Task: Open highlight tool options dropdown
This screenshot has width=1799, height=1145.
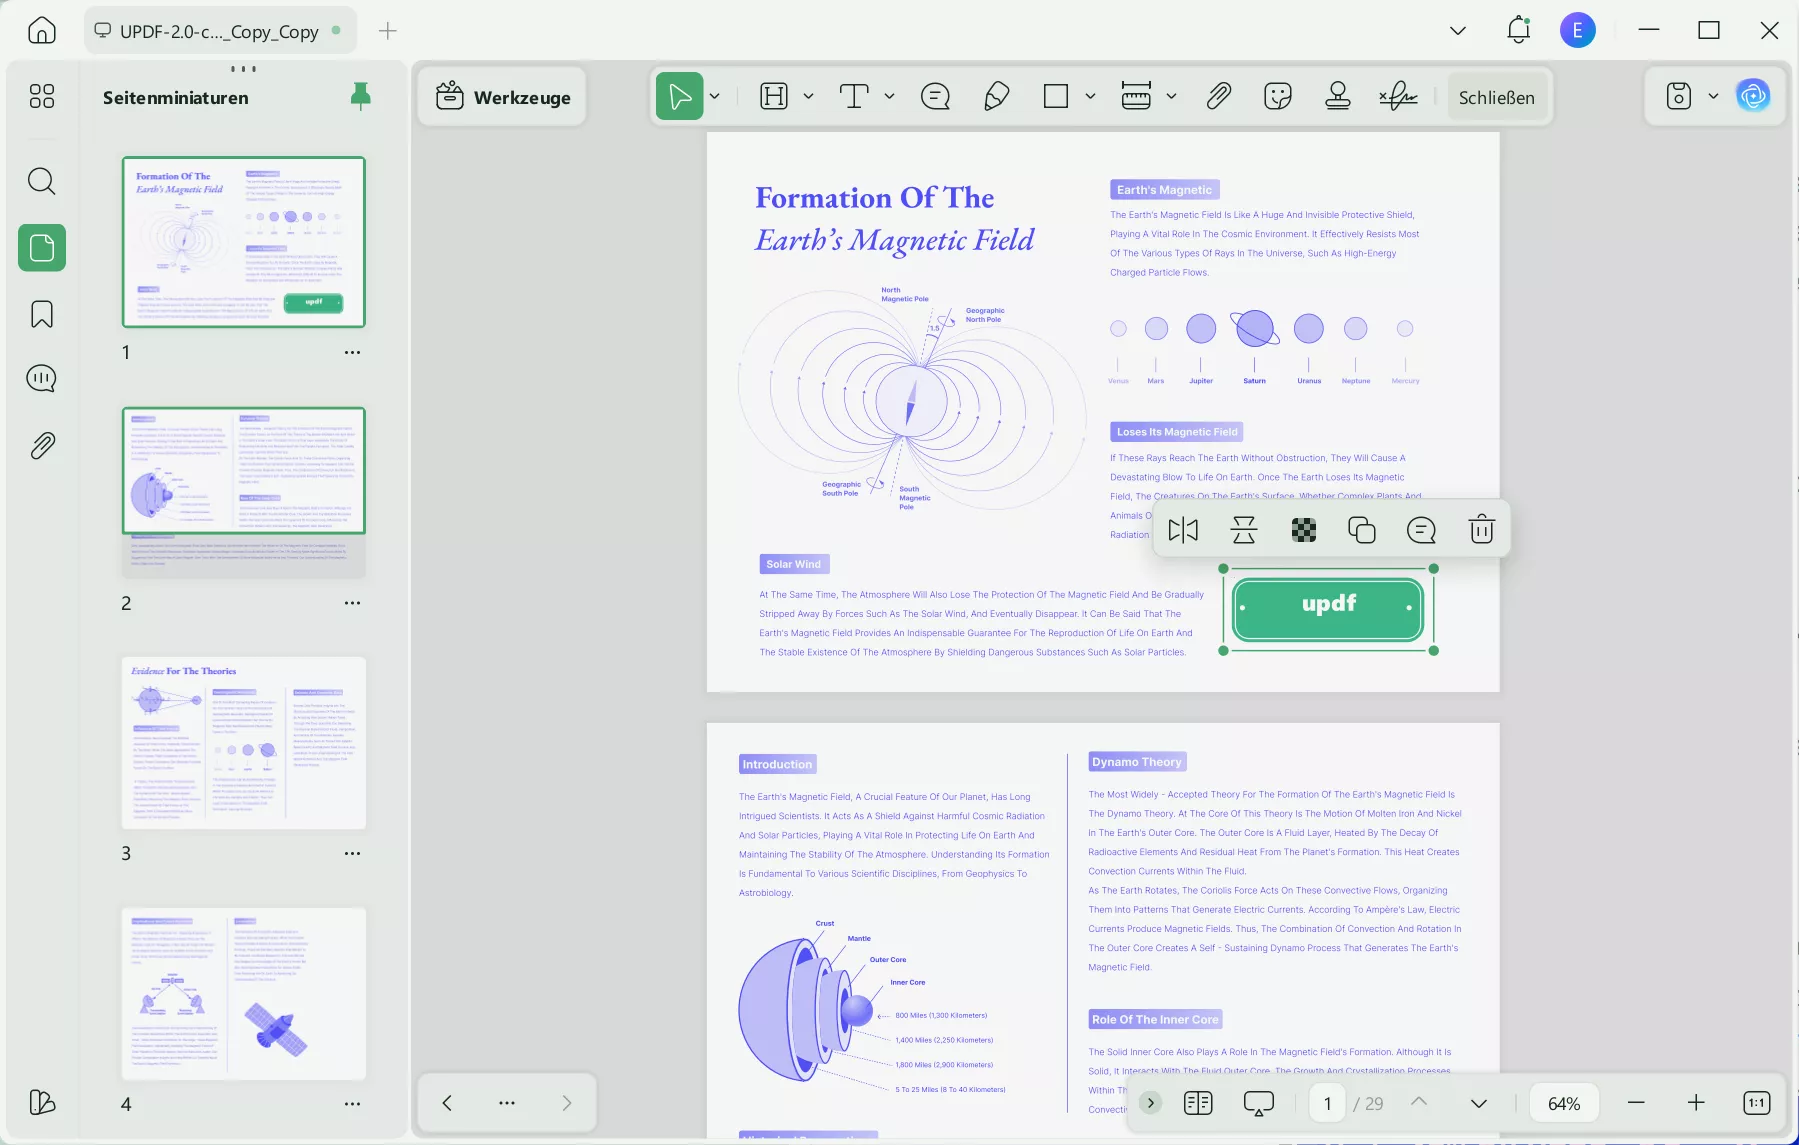Action: tap(808, 96)
